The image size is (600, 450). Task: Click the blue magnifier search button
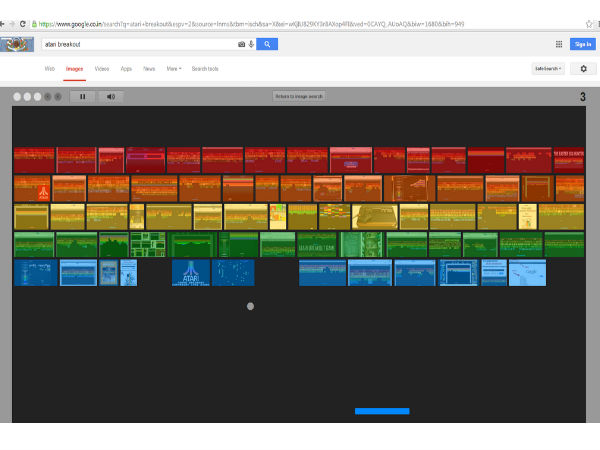[x=267, y=44]
